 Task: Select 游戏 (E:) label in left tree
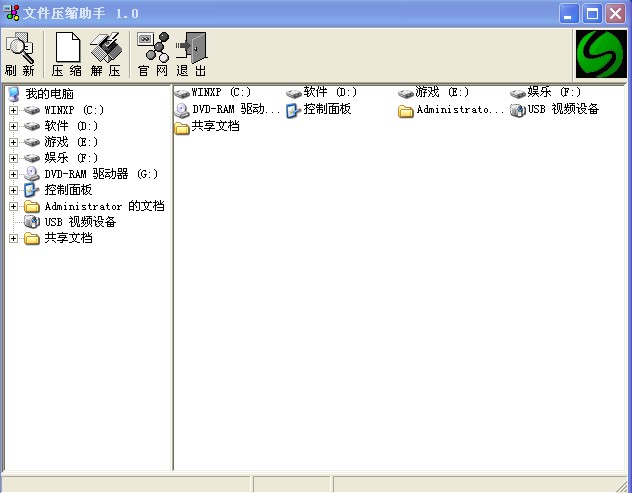click(x=71, y=142)
